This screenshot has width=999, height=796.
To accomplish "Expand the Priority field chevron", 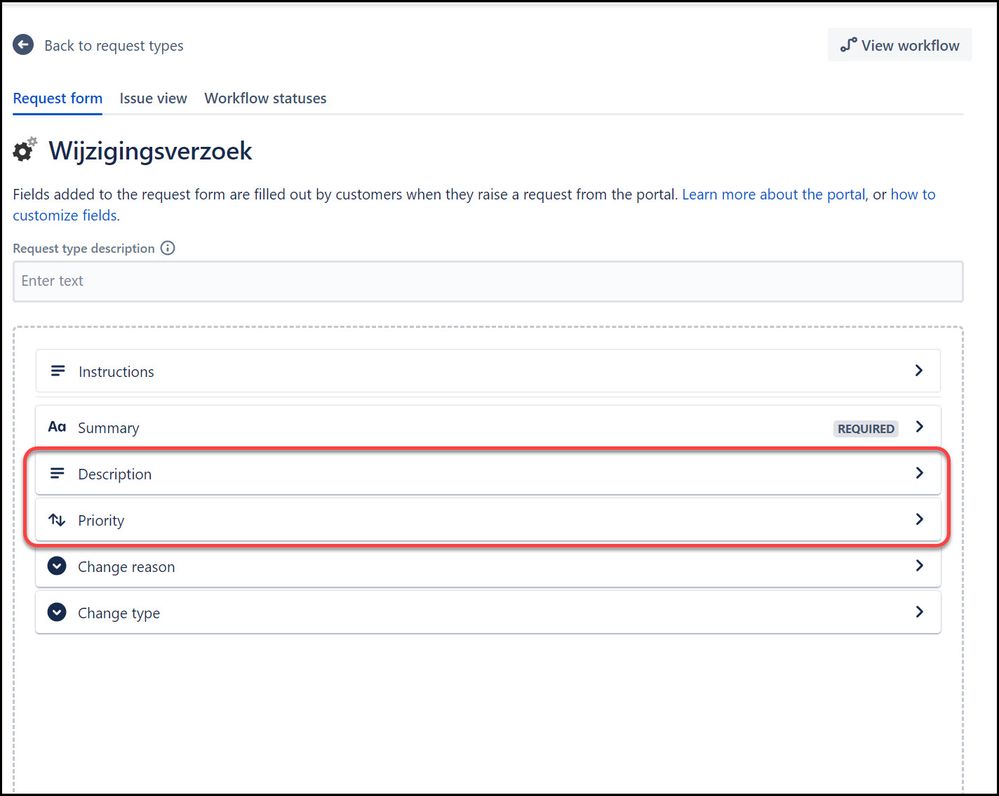I will [919, 520].
